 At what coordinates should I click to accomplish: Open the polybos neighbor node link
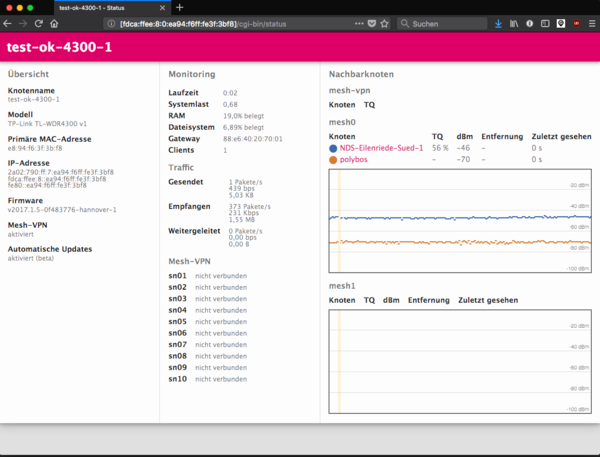[355, 159]
